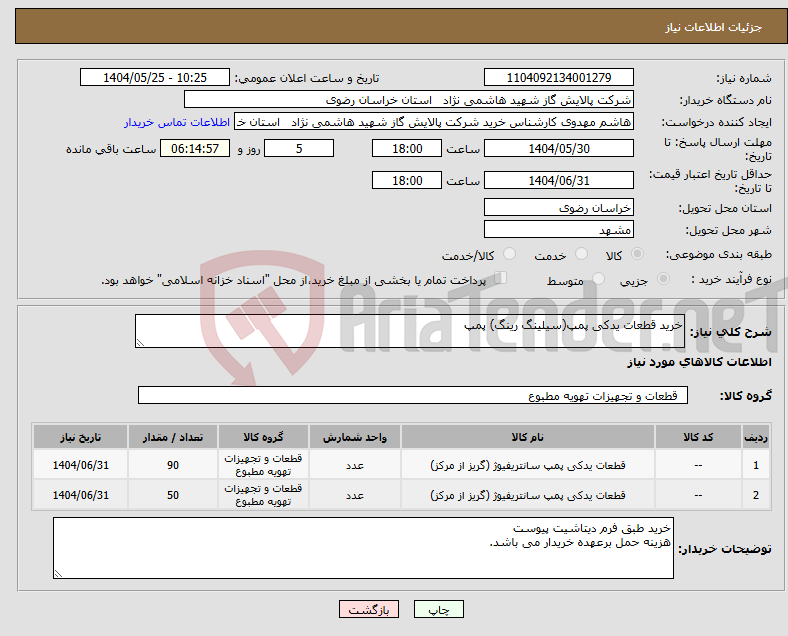Click the response deadline time 18:00 field

click(x=407, y=148)
